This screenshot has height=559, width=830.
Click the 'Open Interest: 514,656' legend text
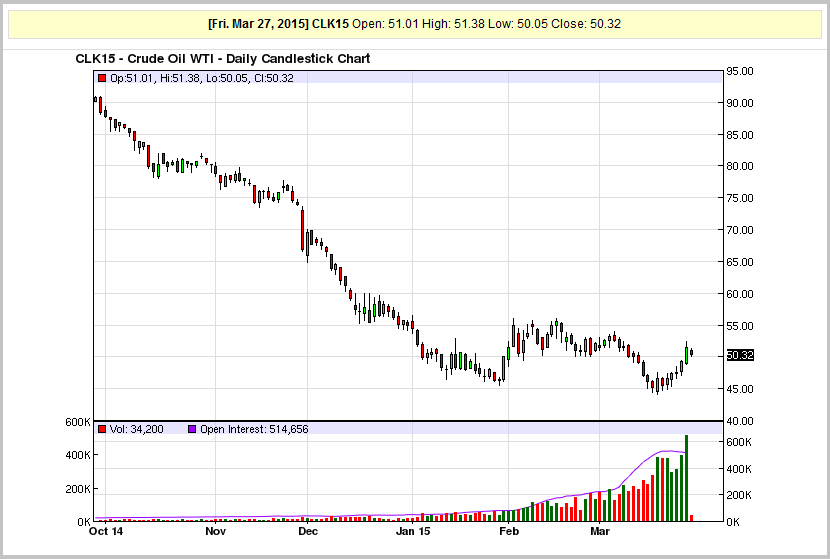tap(254, 429)
